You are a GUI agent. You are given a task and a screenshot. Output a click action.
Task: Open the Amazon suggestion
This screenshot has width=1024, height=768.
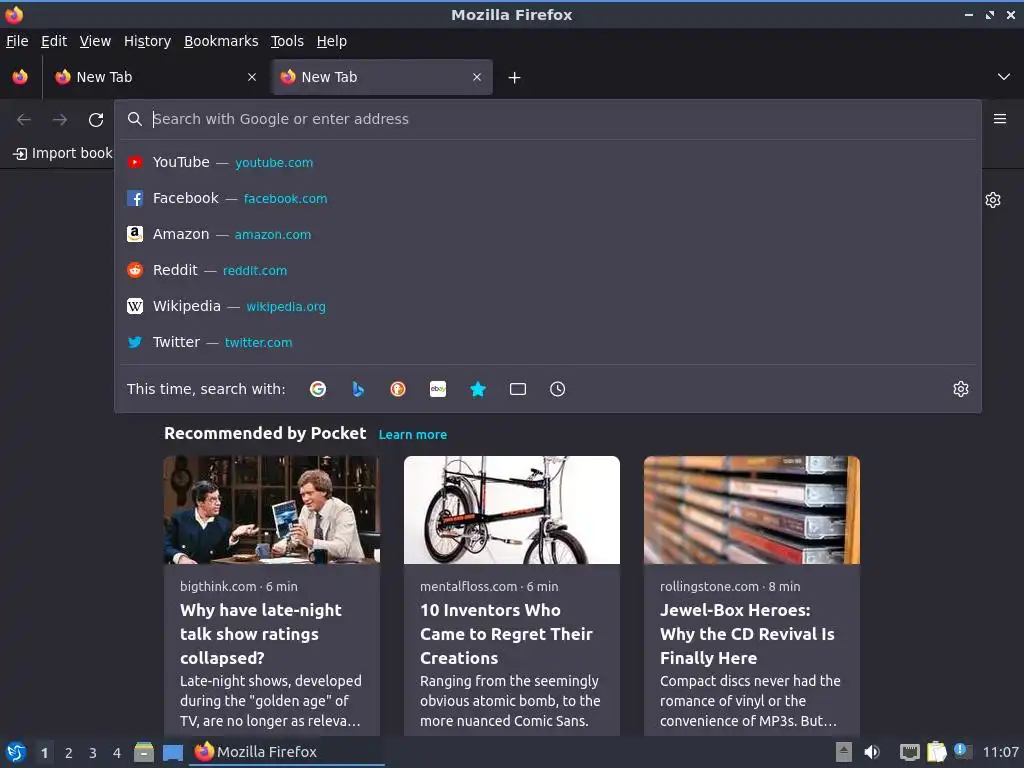(547, 234)
